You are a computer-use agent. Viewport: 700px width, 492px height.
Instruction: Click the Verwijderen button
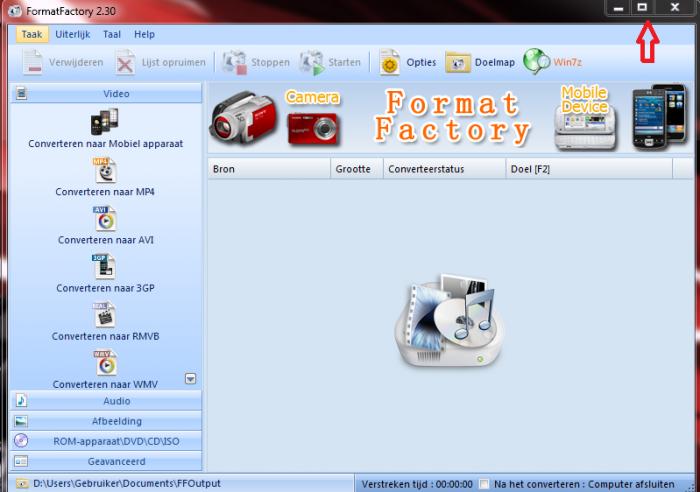click(61, 62)
